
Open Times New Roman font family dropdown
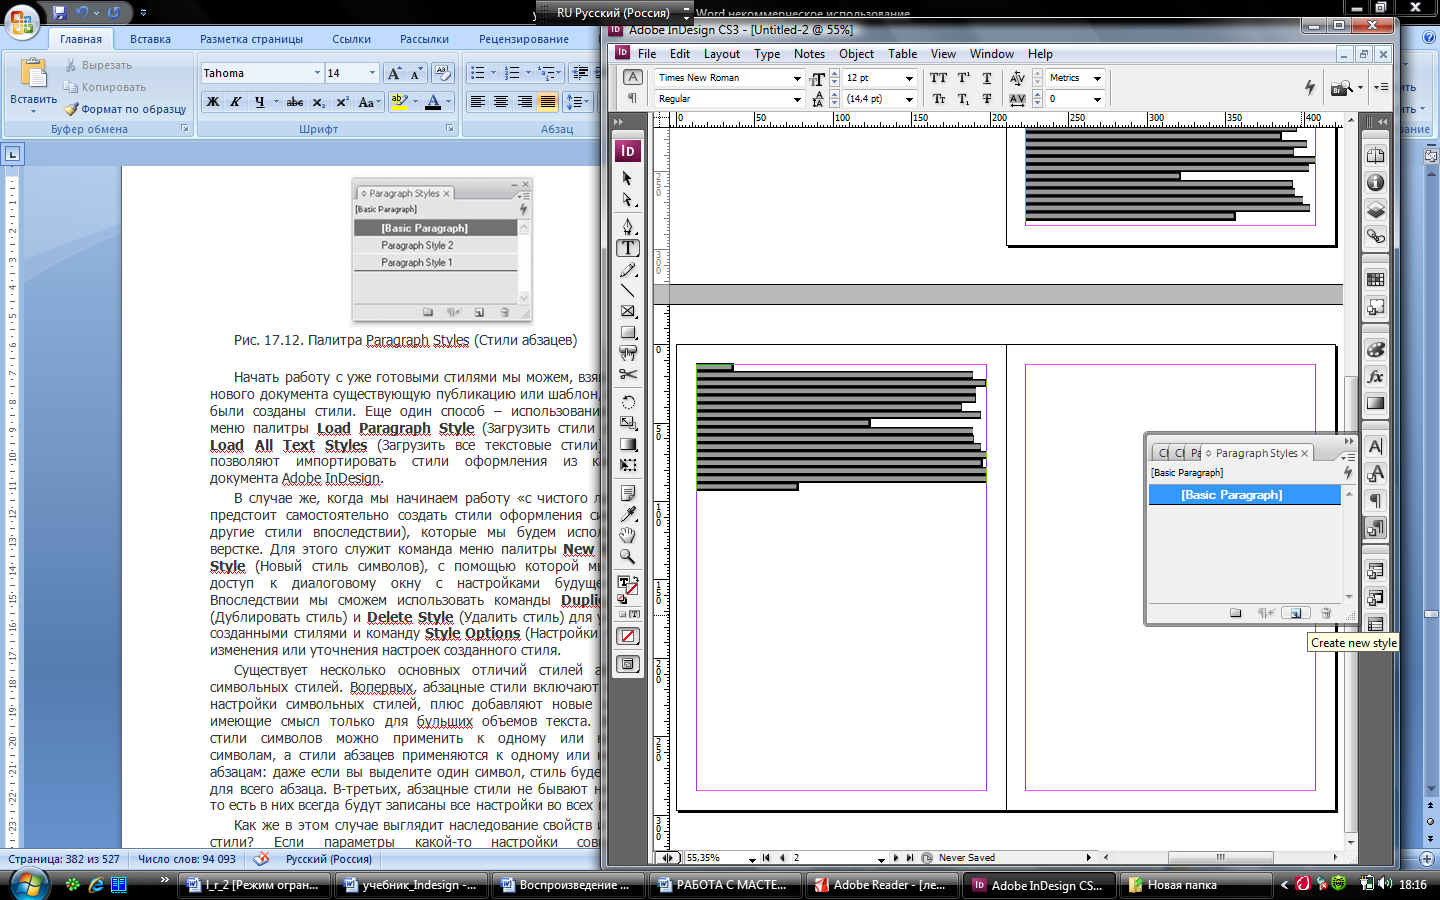click(797, 78)
